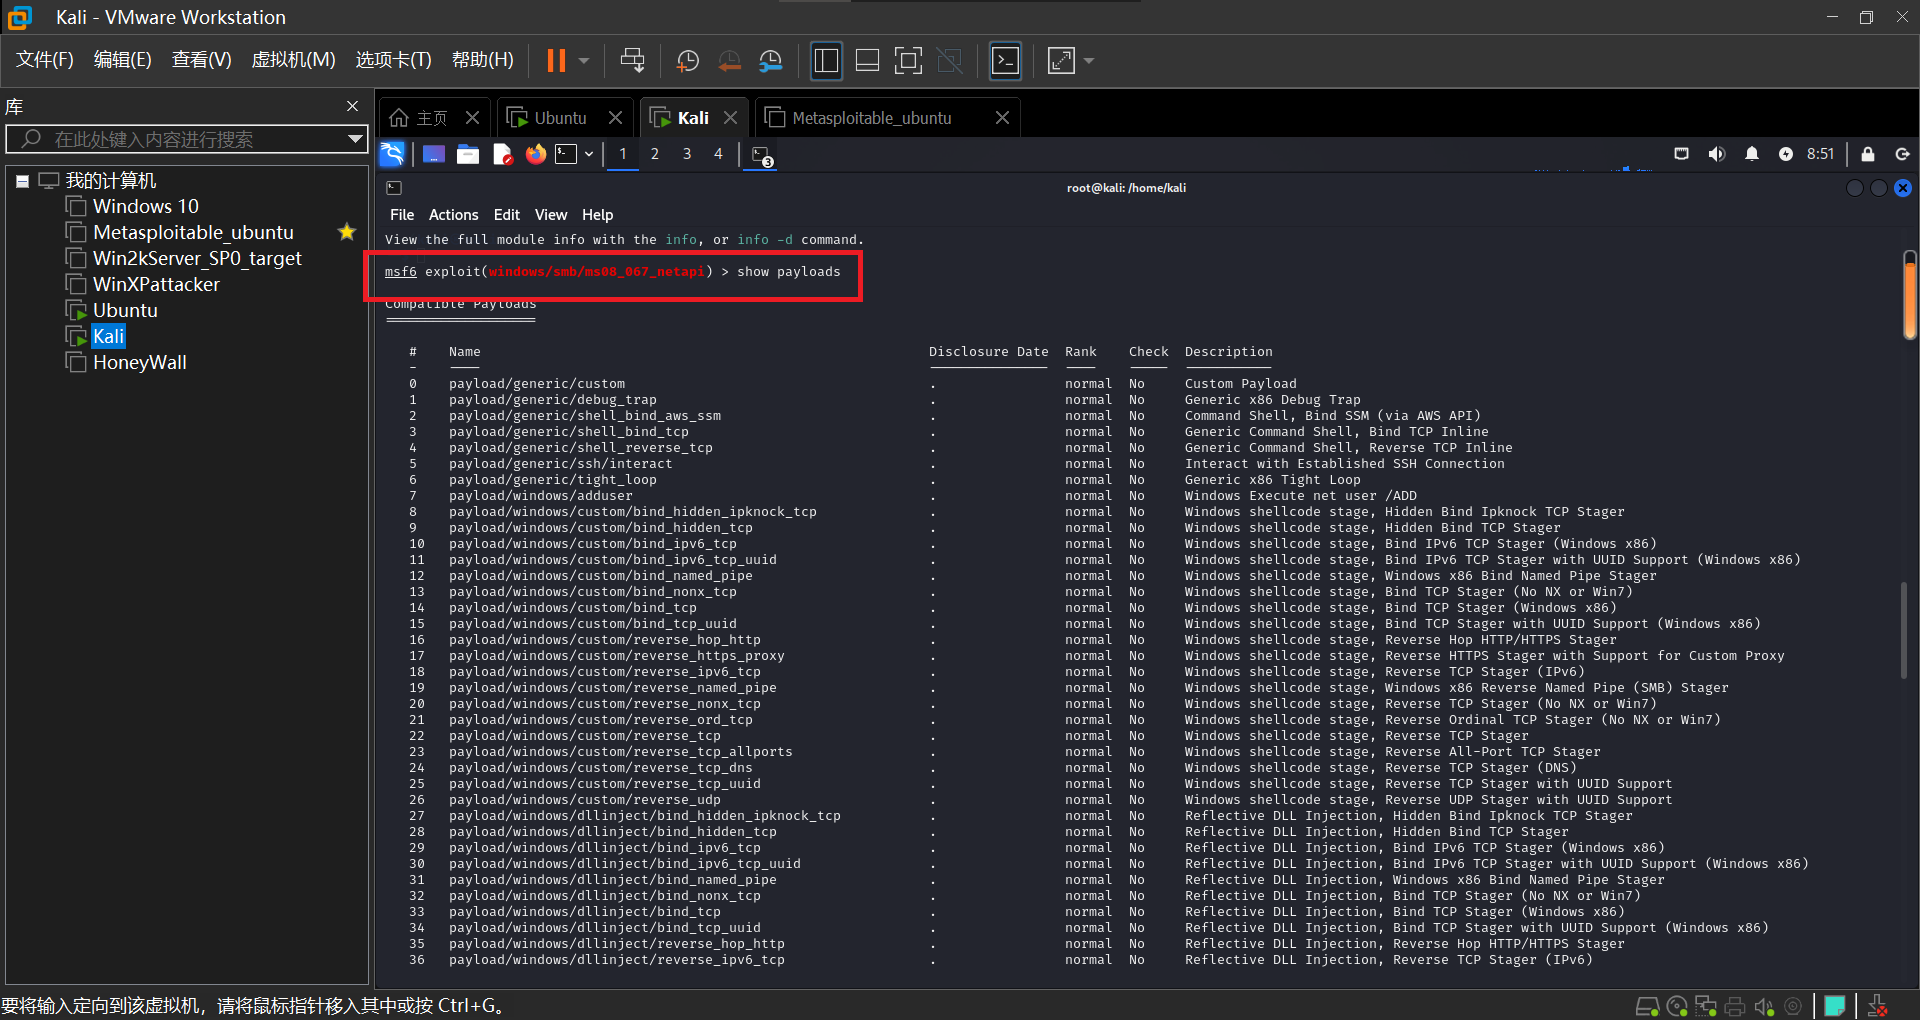Click the stretch guest display icon
1920x1020 pixels.
(x=1061, y=61)
